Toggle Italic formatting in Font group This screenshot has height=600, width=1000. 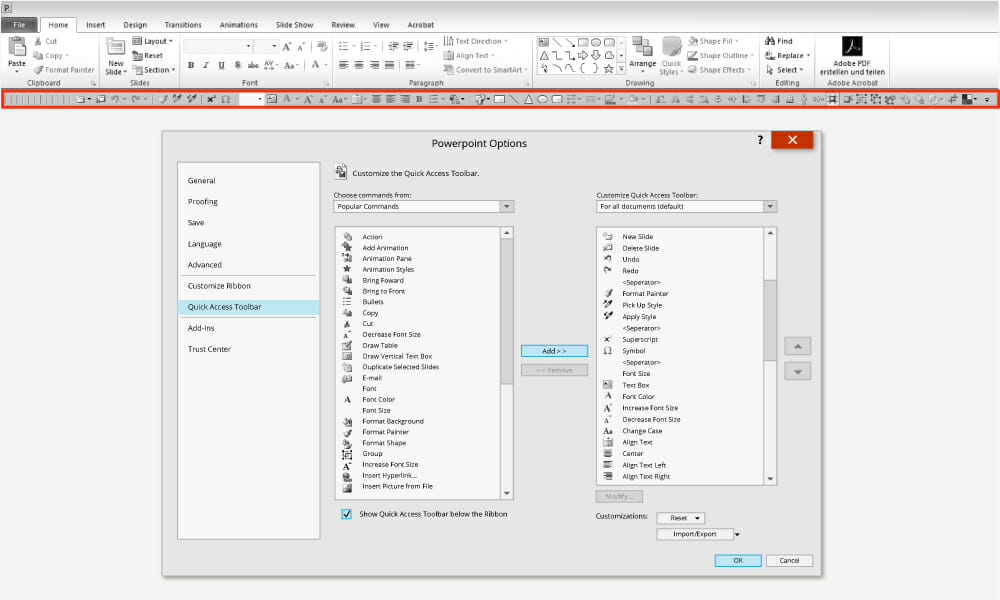(x=206, y=65)
